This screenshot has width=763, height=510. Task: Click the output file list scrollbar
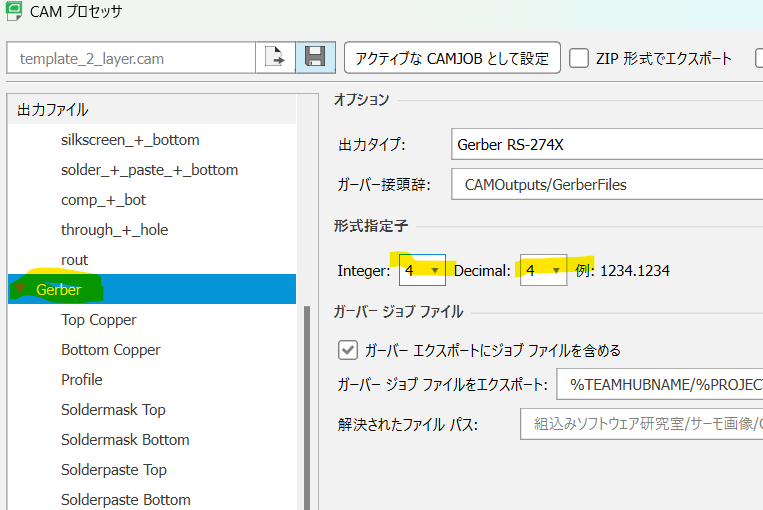[307, 400]
